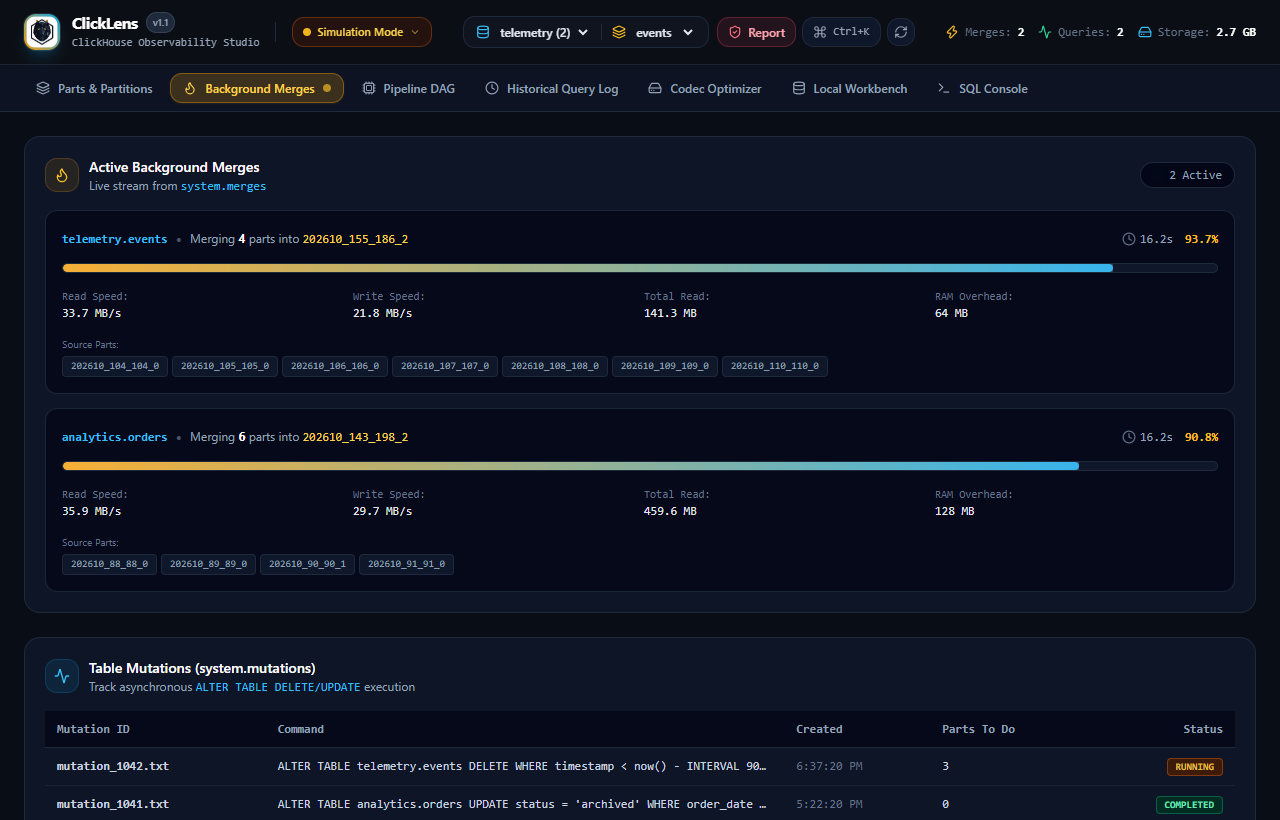Image resolution: width=1280 pixels, height=820 pixels.
Task: Click the Queries pulse icon in header
Action: [x=1045, y=32]
